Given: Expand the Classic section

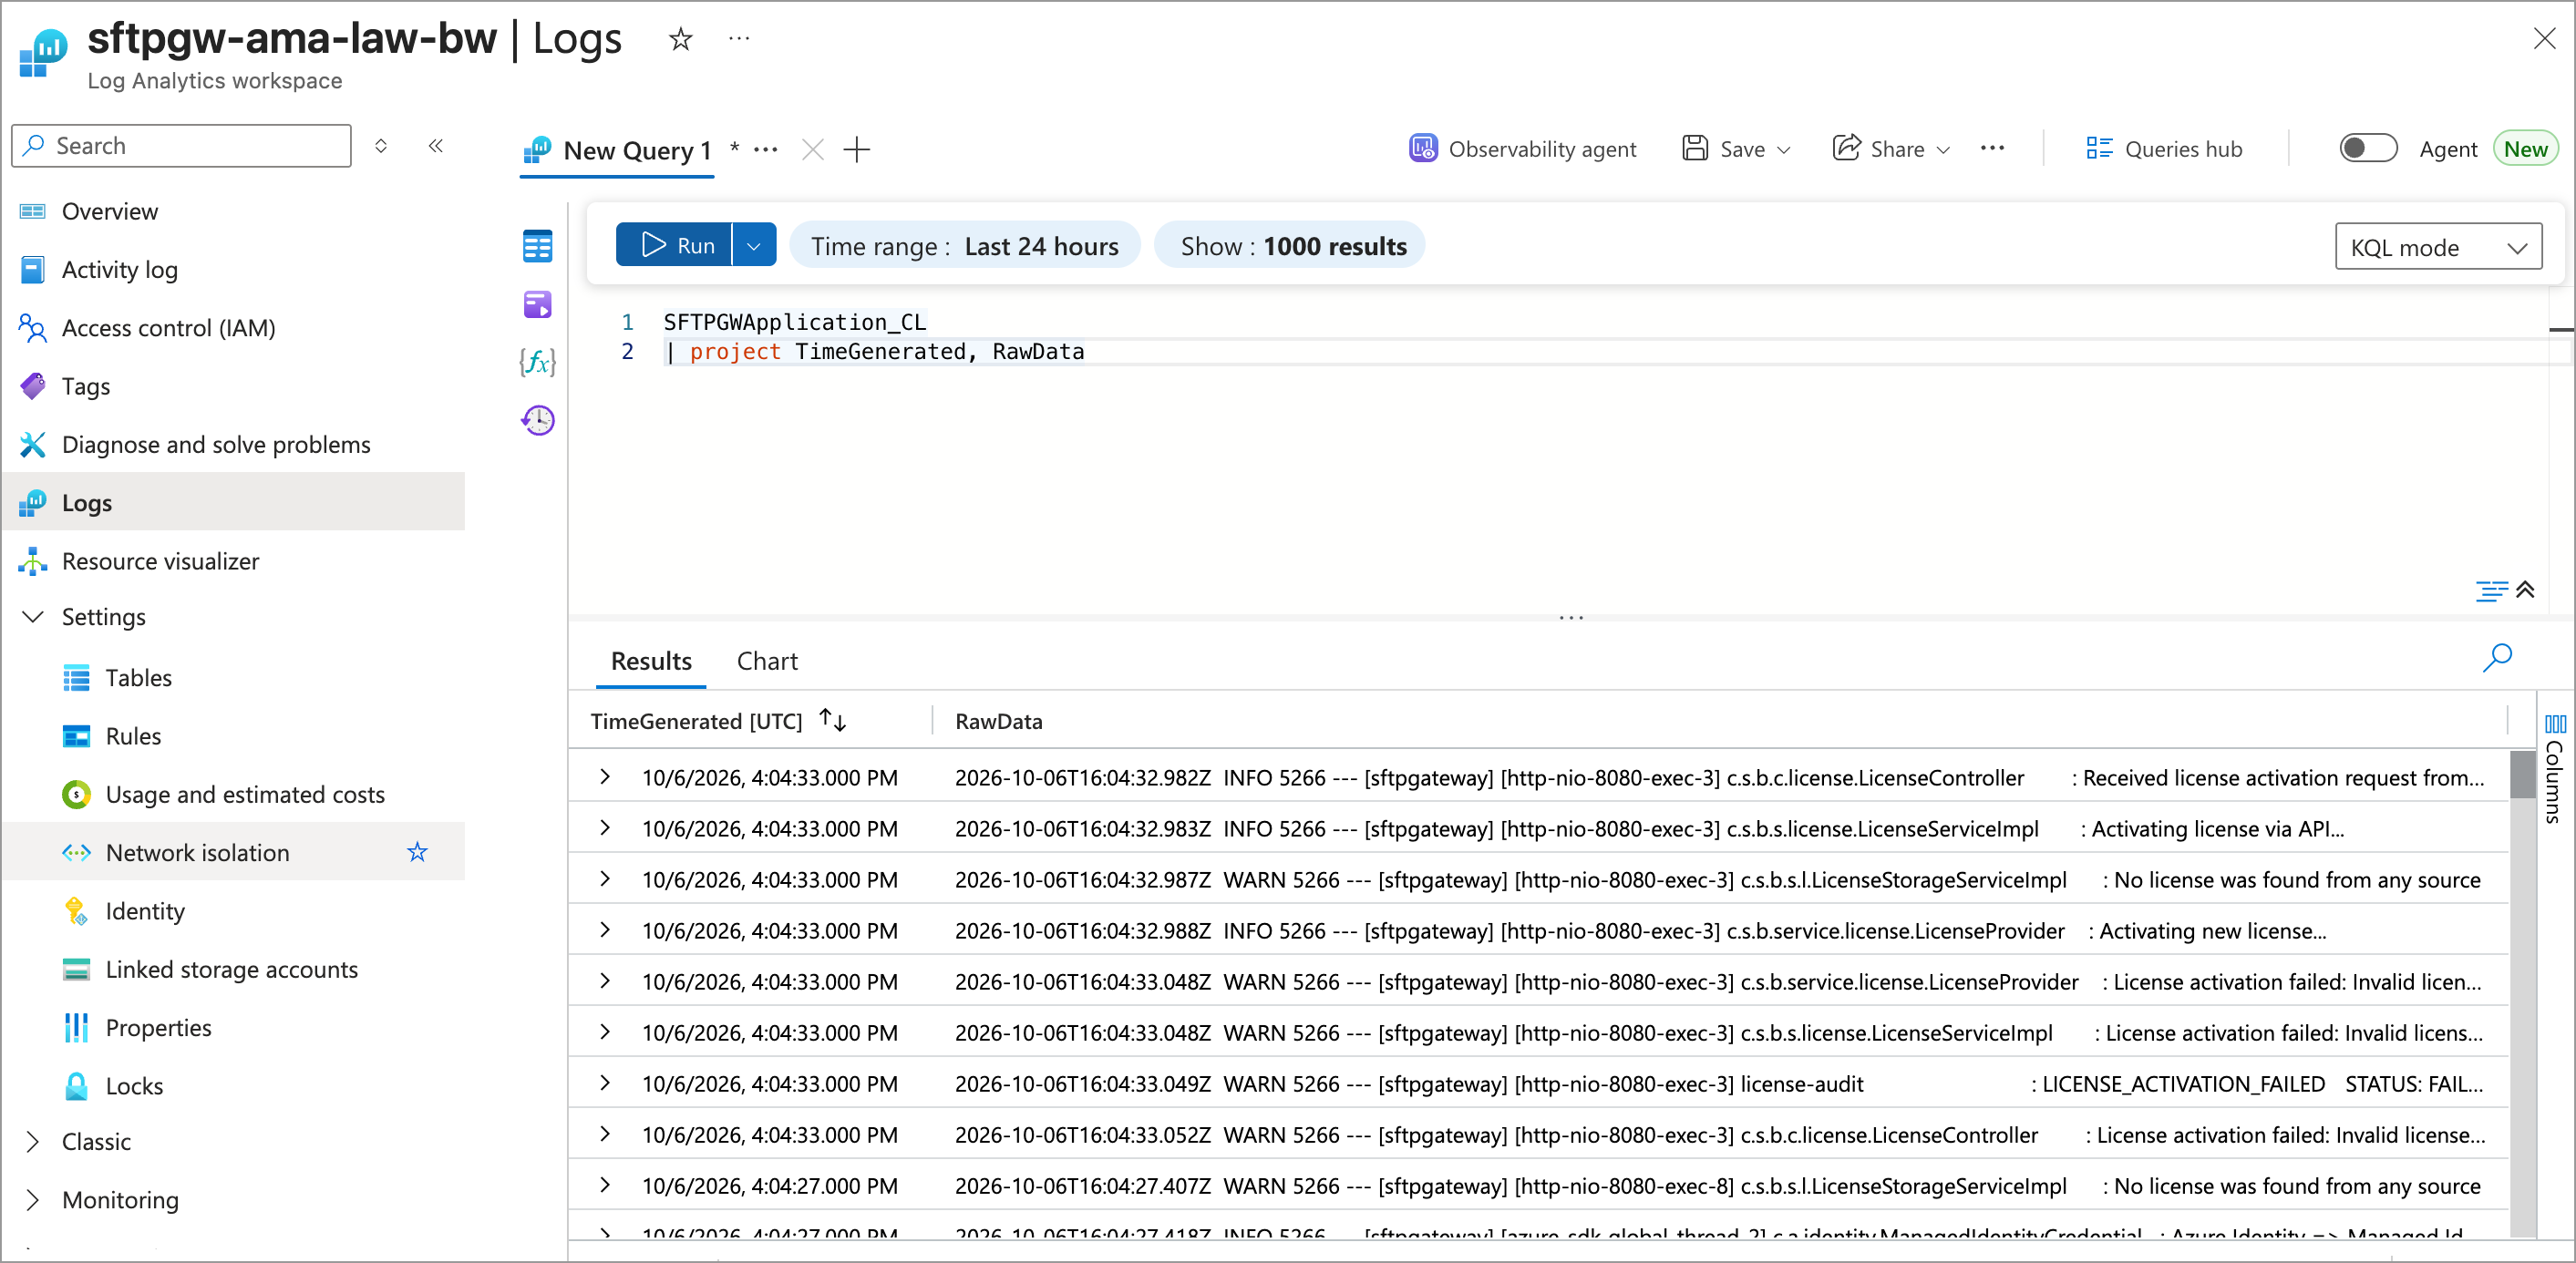Looking at the screenshot, I should [x=33, y=1141].
